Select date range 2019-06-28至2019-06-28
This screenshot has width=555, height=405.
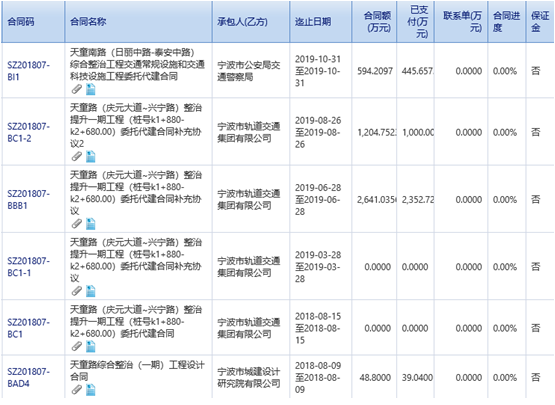(x=318, y=200)
